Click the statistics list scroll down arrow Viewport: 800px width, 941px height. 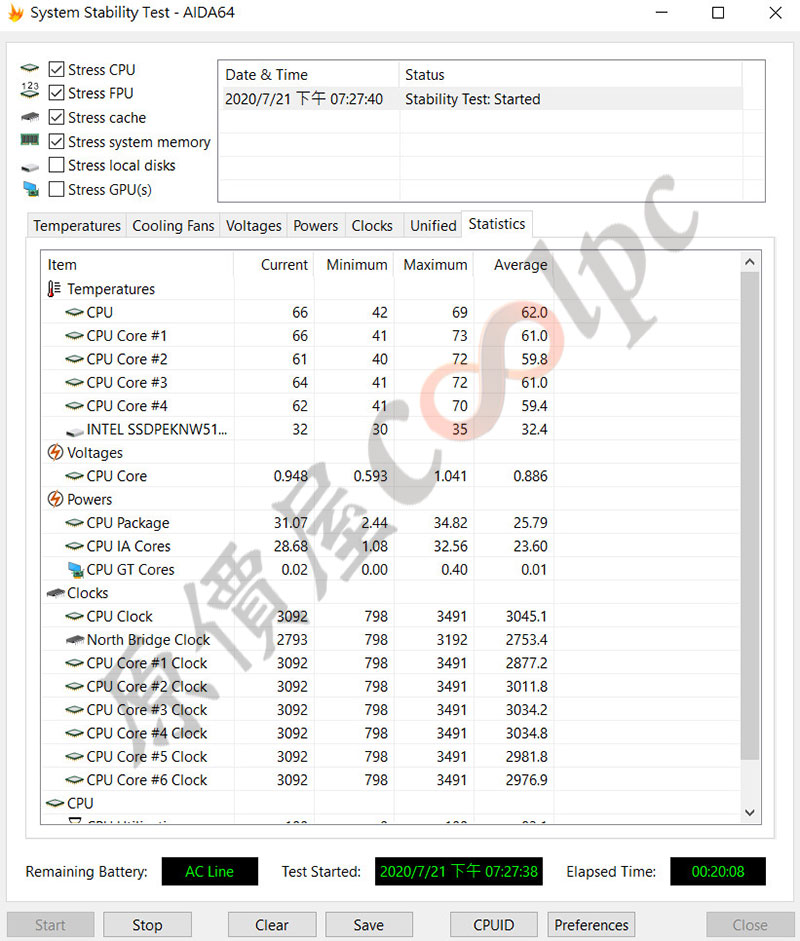tap(750, 813)
